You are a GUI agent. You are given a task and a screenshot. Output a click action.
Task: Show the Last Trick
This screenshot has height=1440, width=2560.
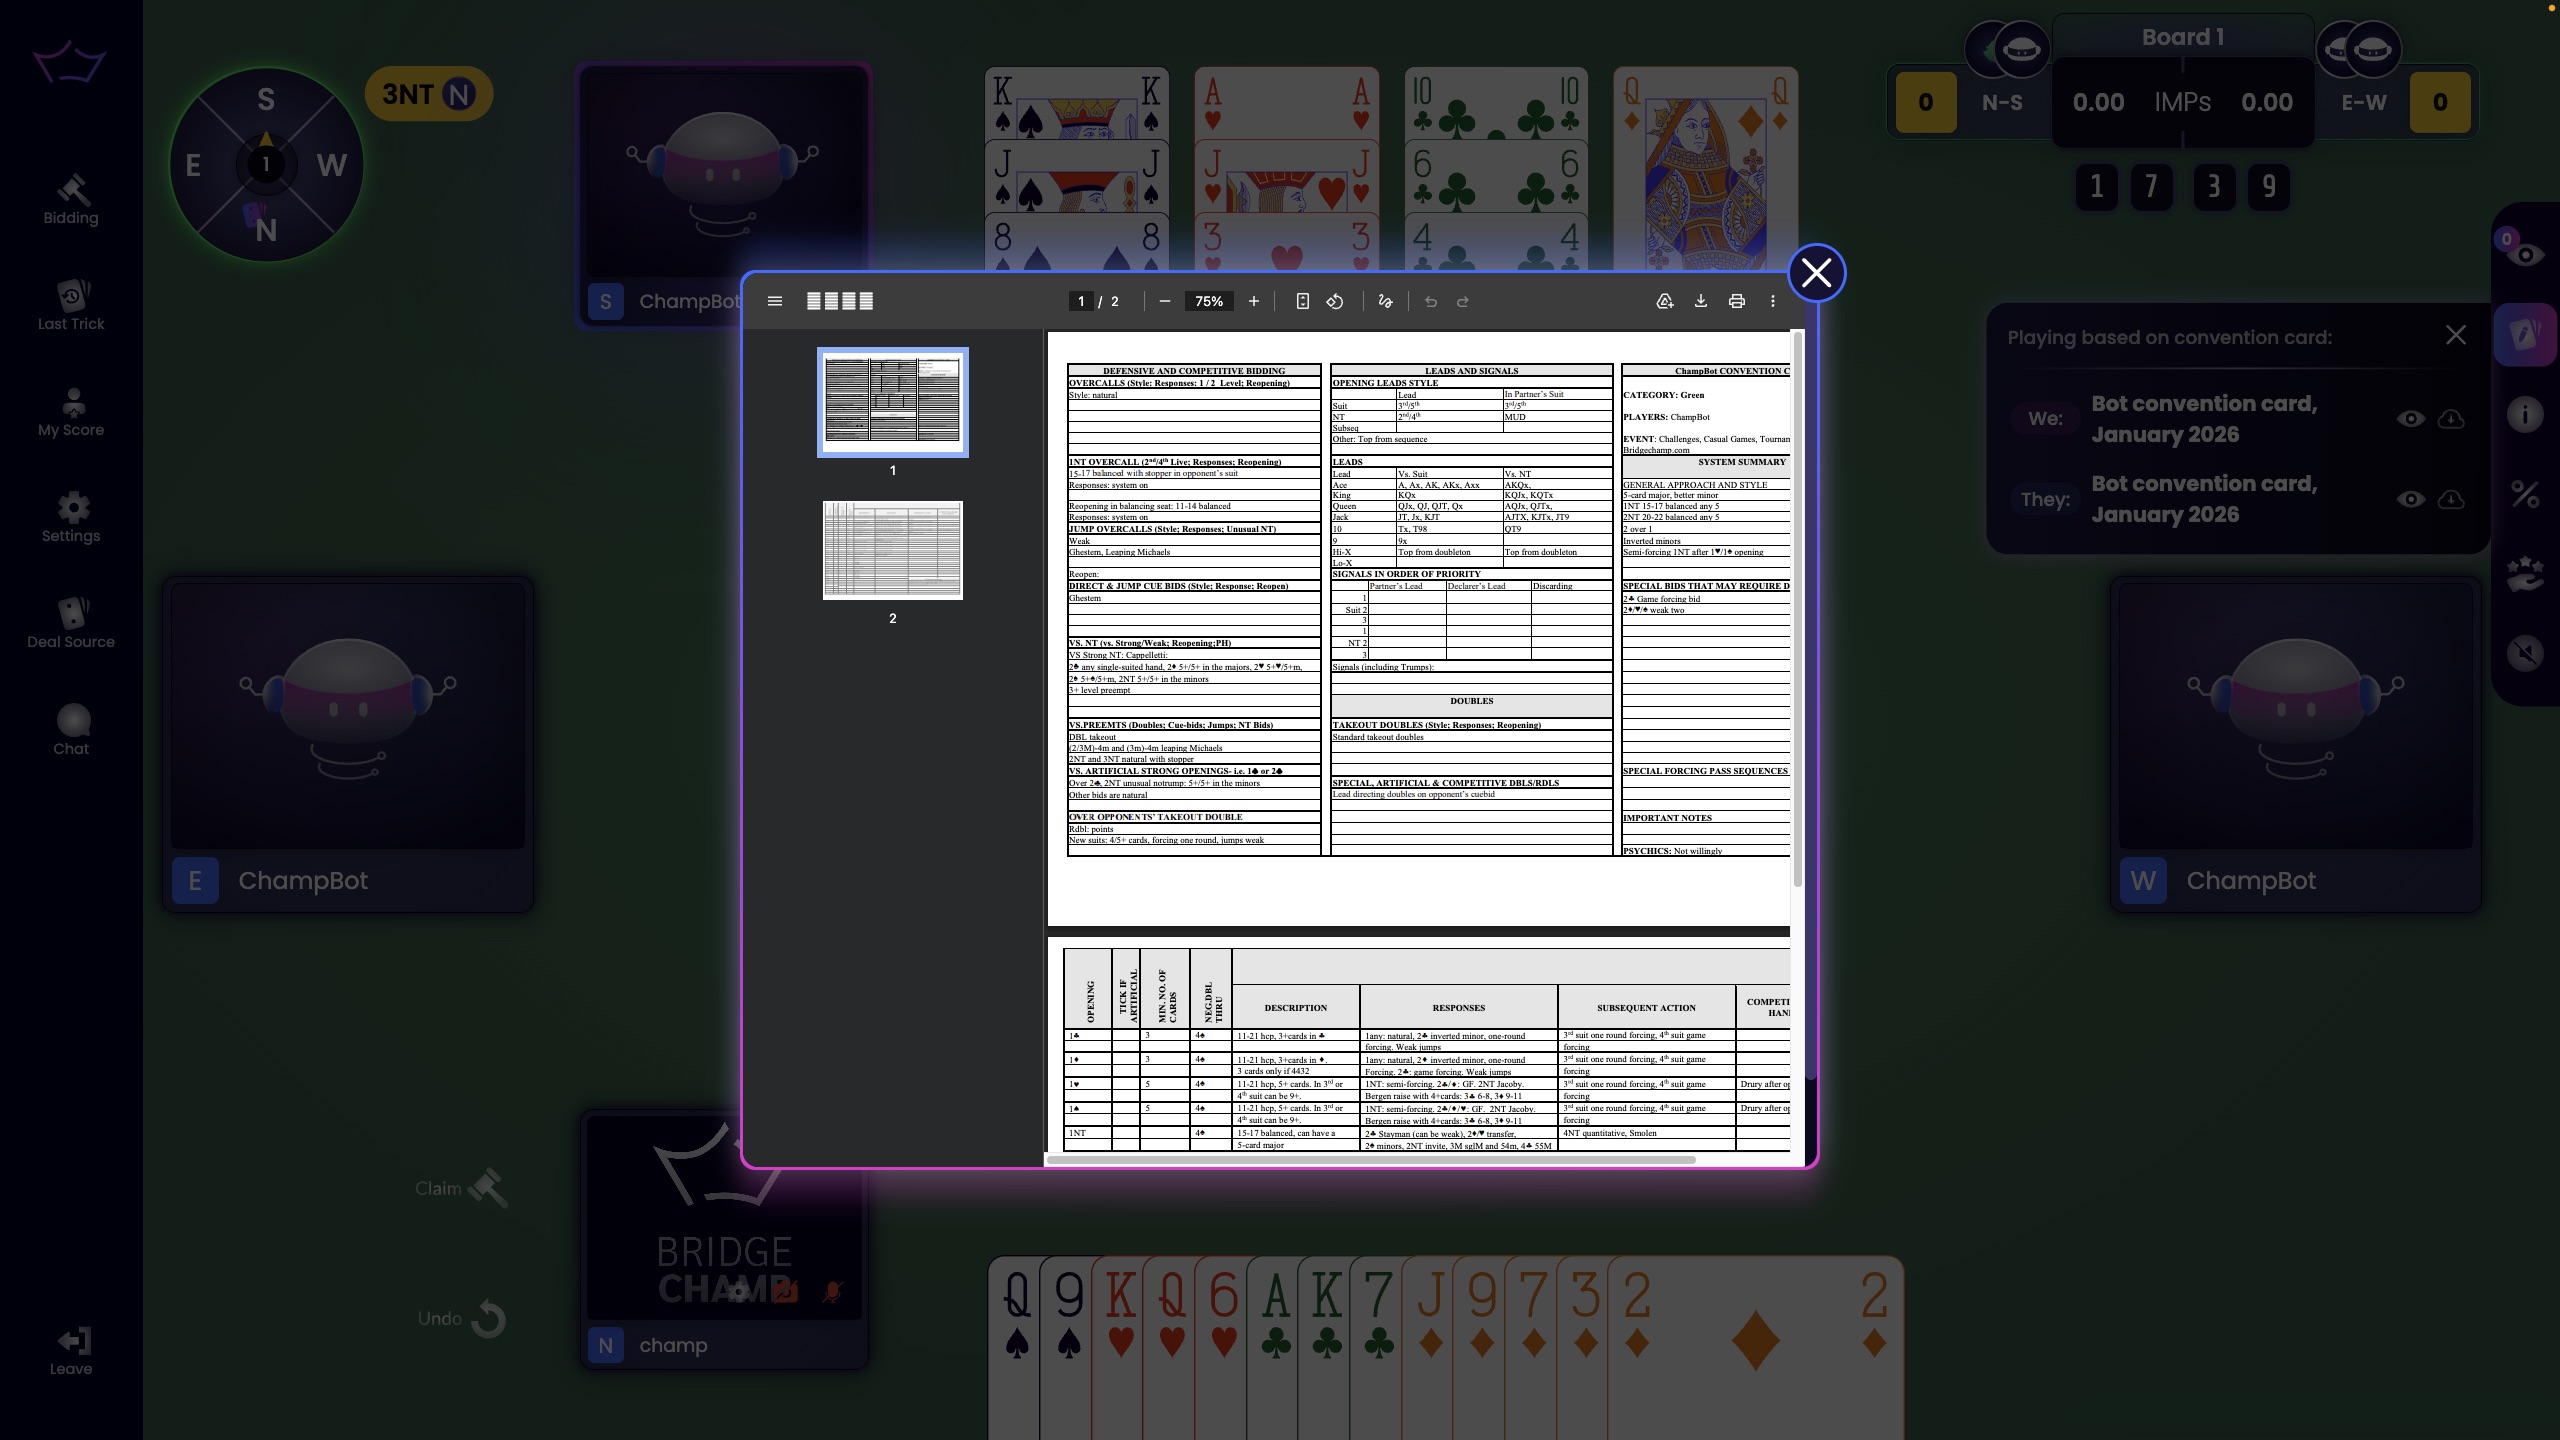[x=71, y=307]
